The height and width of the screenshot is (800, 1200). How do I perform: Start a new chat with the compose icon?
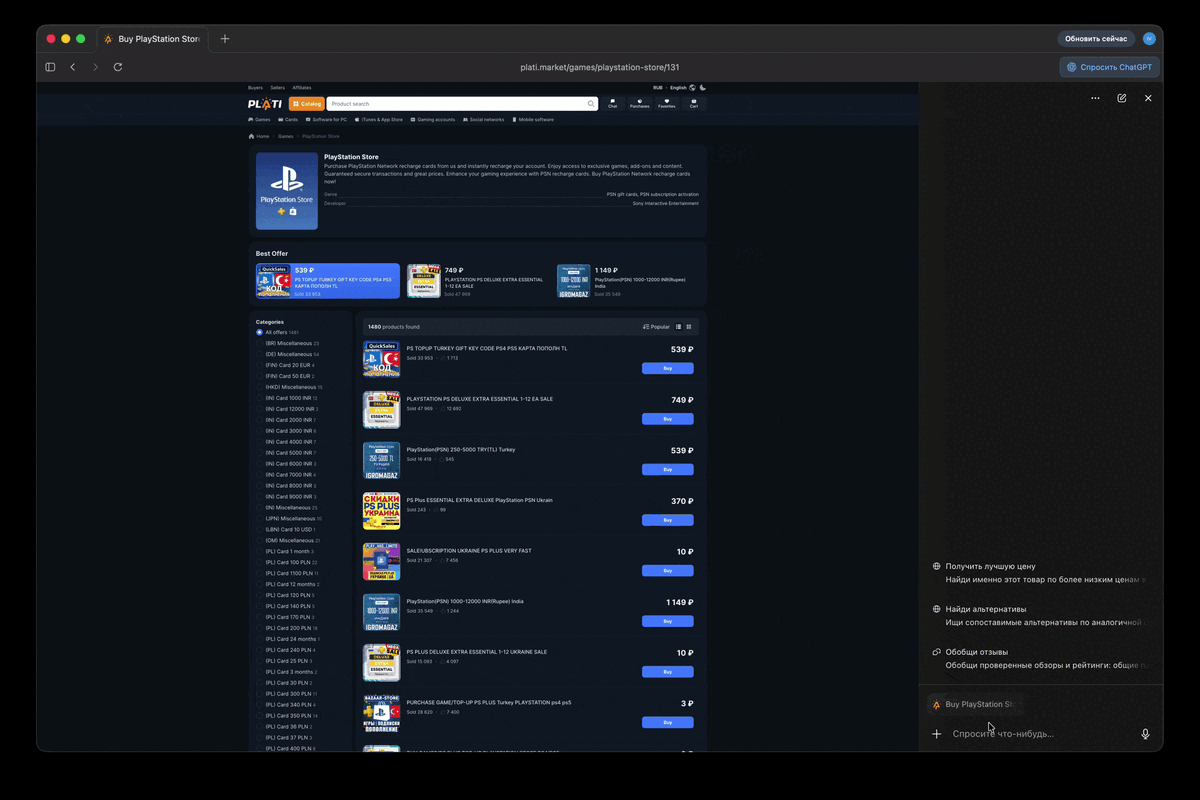(1122, 98)
